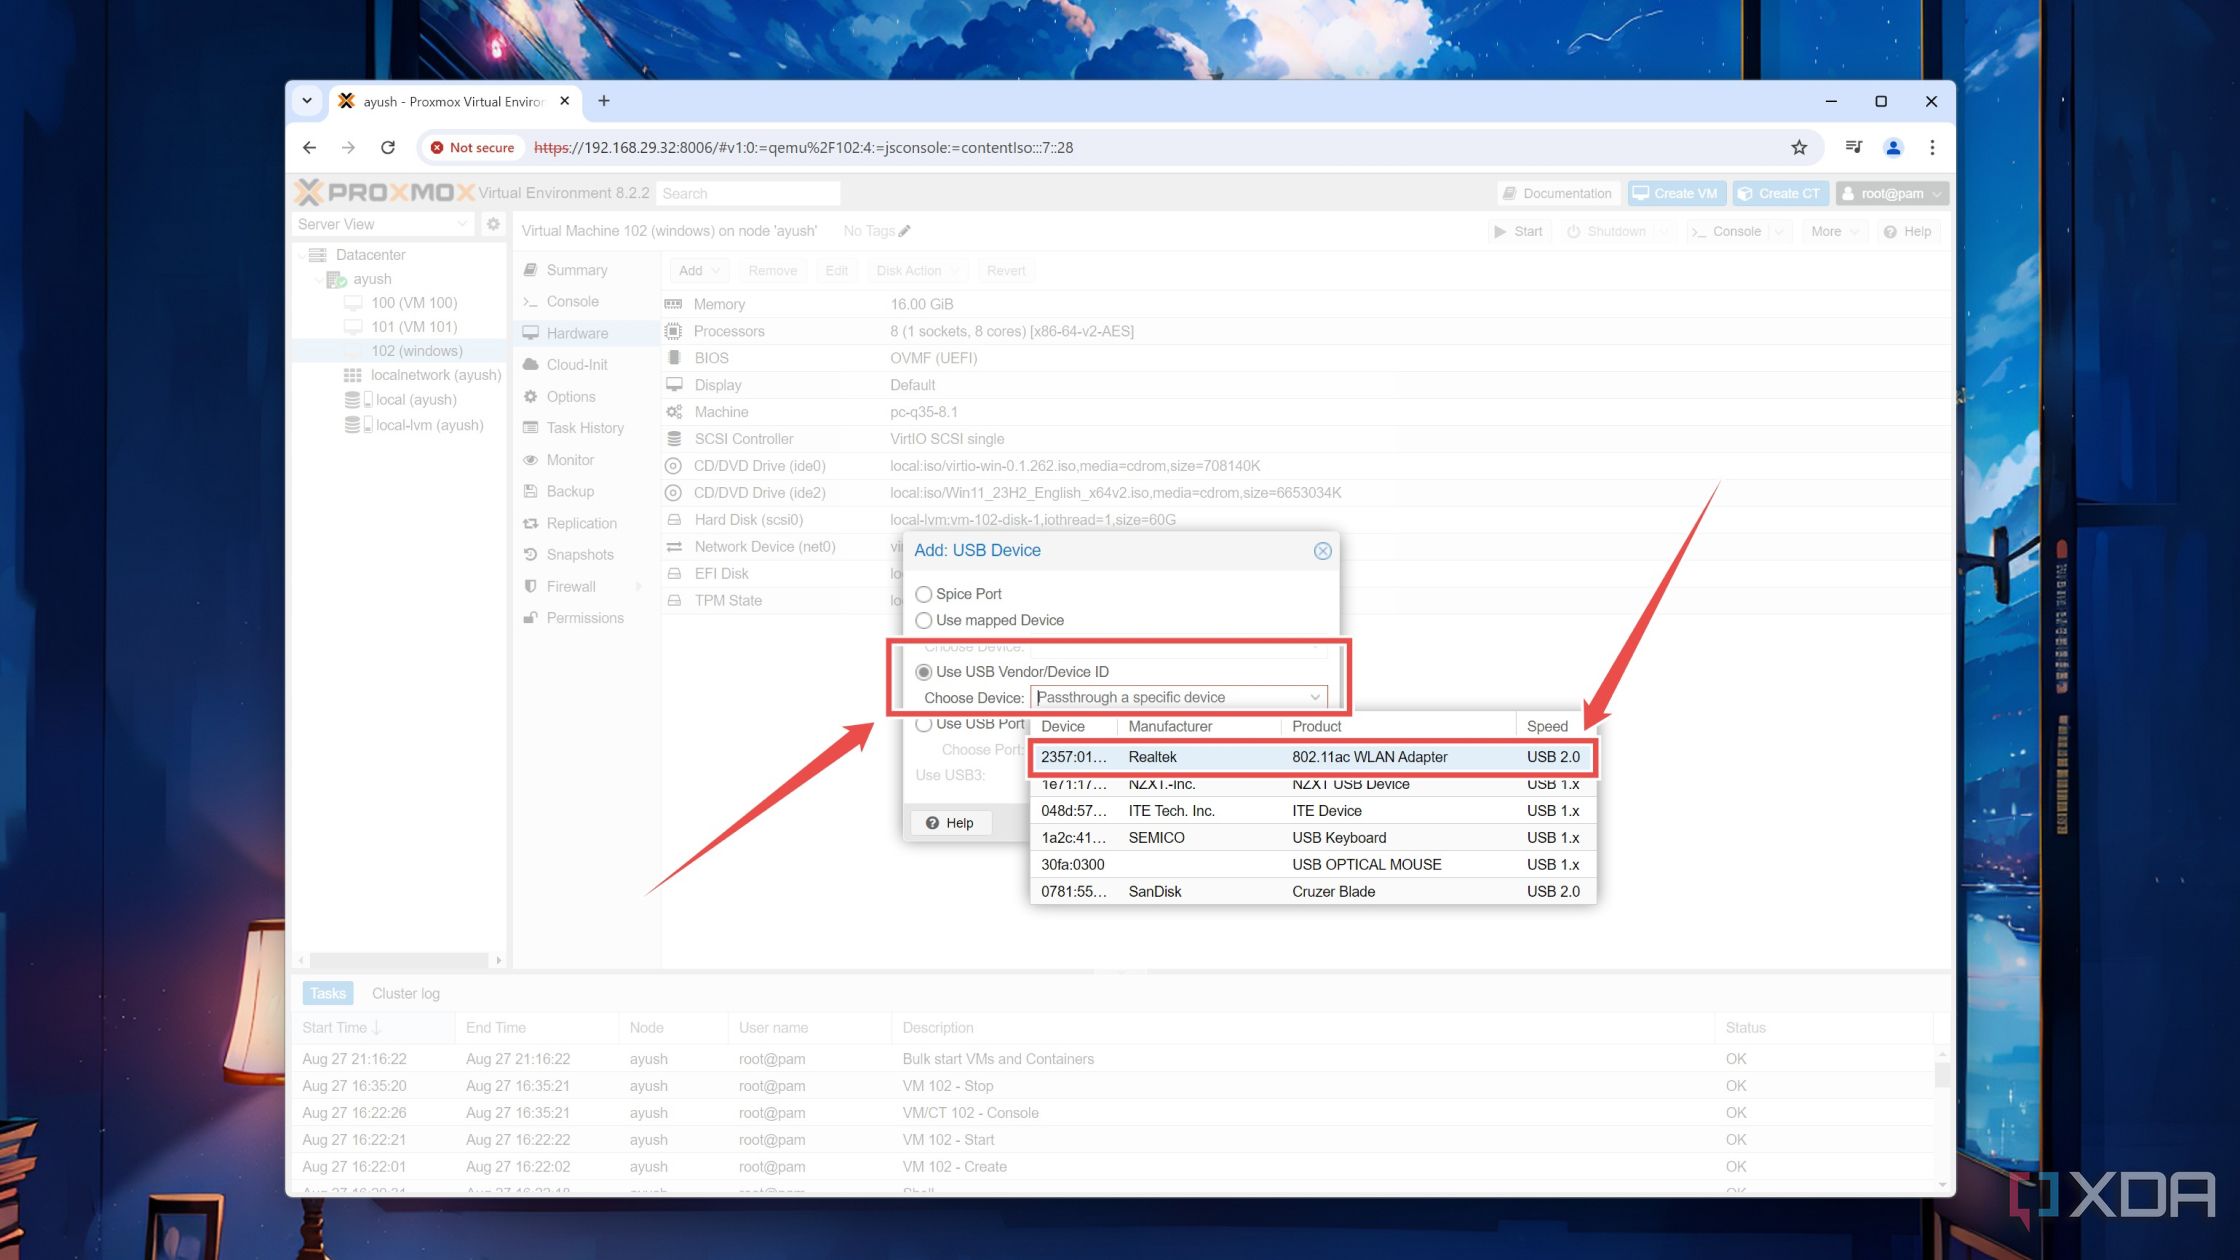Click the Hardware section icon

[534, 332]
